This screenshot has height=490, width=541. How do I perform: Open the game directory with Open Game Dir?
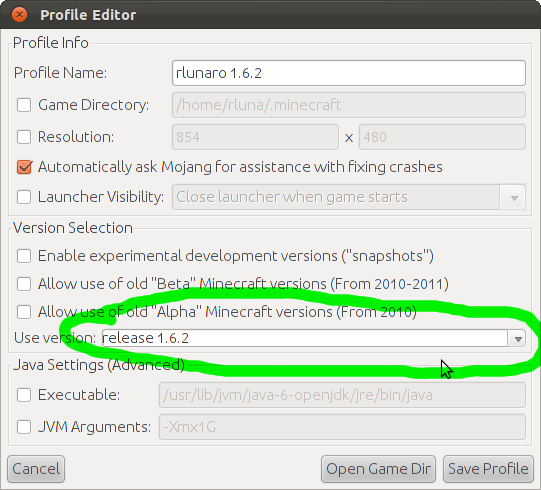click(x=378, y=469)
